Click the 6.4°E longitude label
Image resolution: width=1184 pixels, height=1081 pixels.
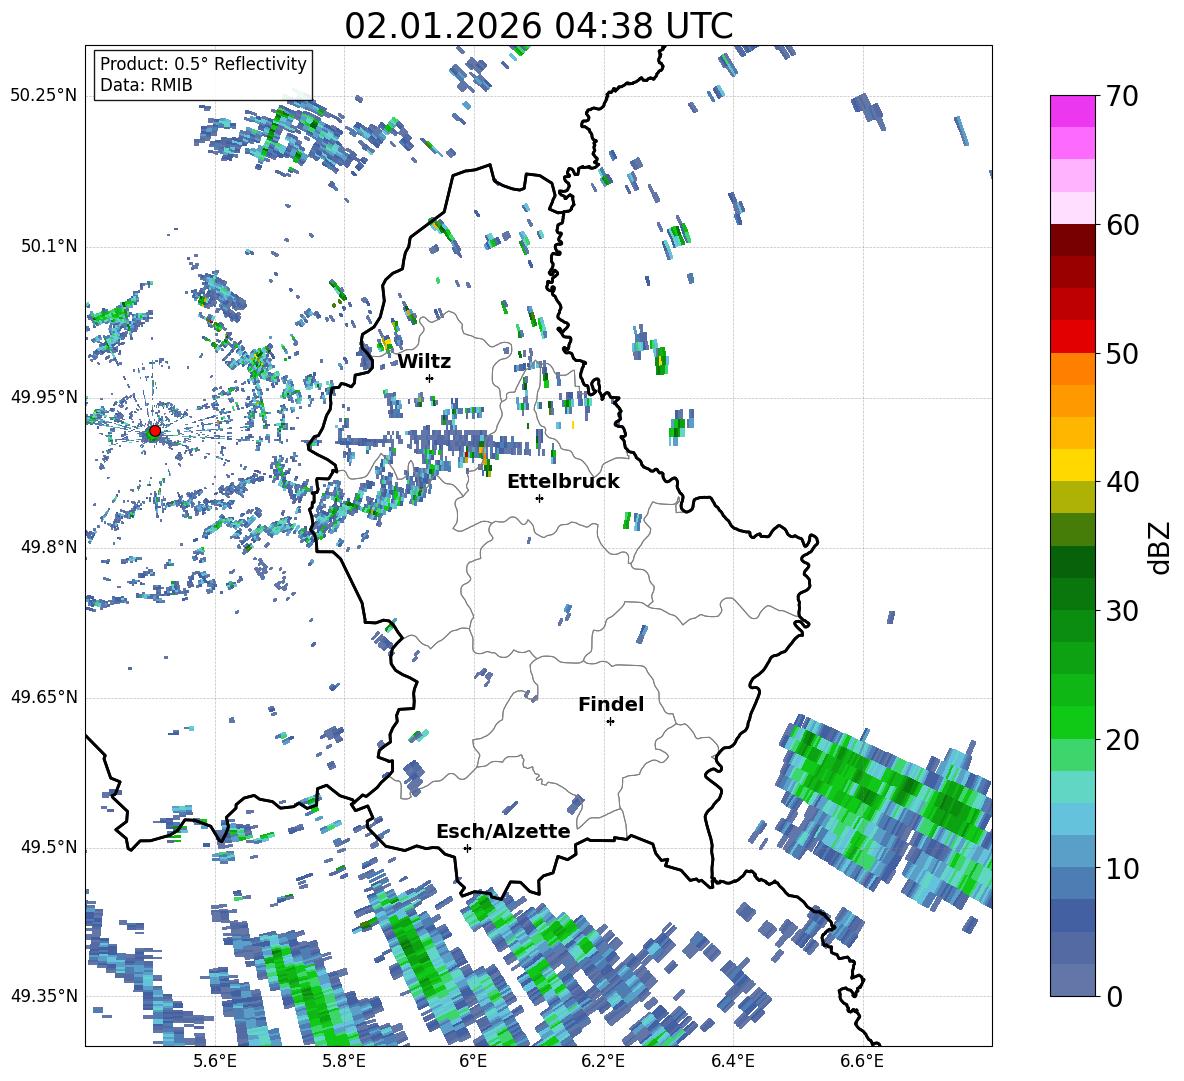pos(732,1061)
